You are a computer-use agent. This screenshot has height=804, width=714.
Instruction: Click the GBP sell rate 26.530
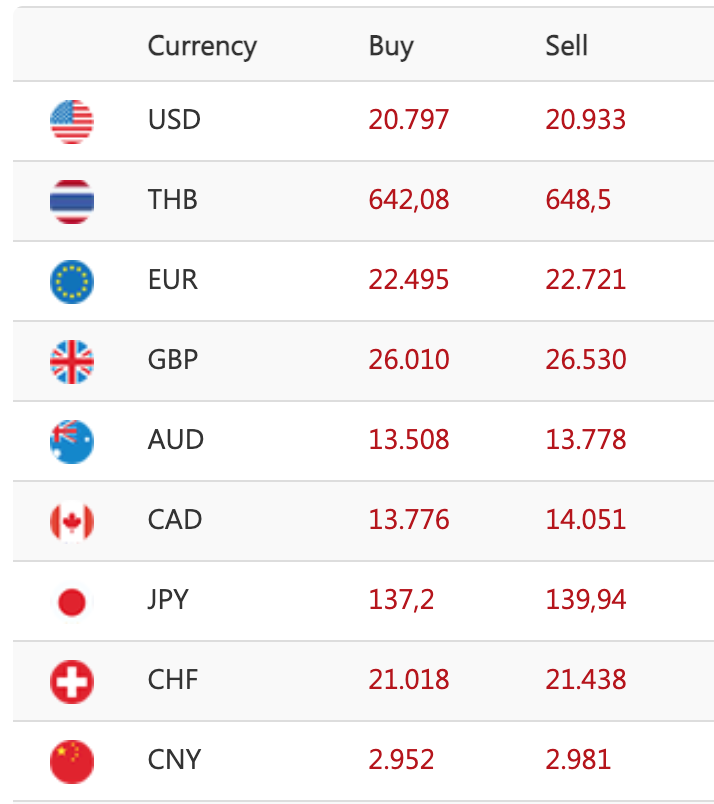click(x=586, y=360)
